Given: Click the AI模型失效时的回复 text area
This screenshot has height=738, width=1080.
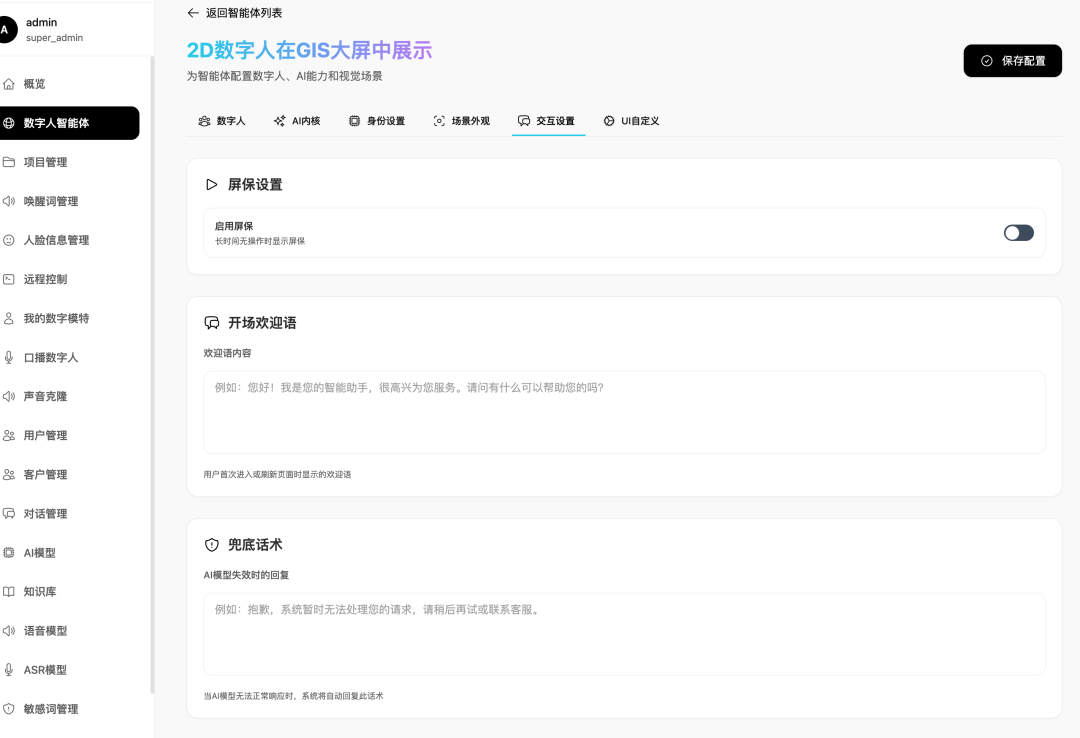Looking at the screenshot, I should tap(624, 634).
